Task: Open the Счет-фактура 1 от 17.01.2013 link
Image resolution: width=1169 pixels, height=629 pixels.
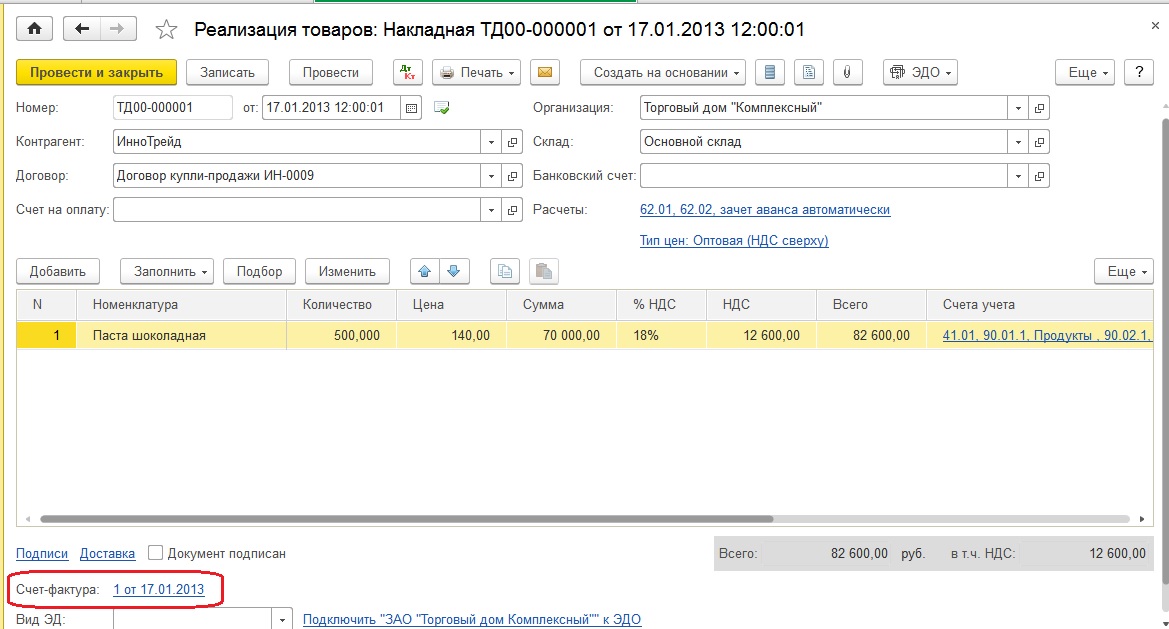Action: click(x=158, y=590)
